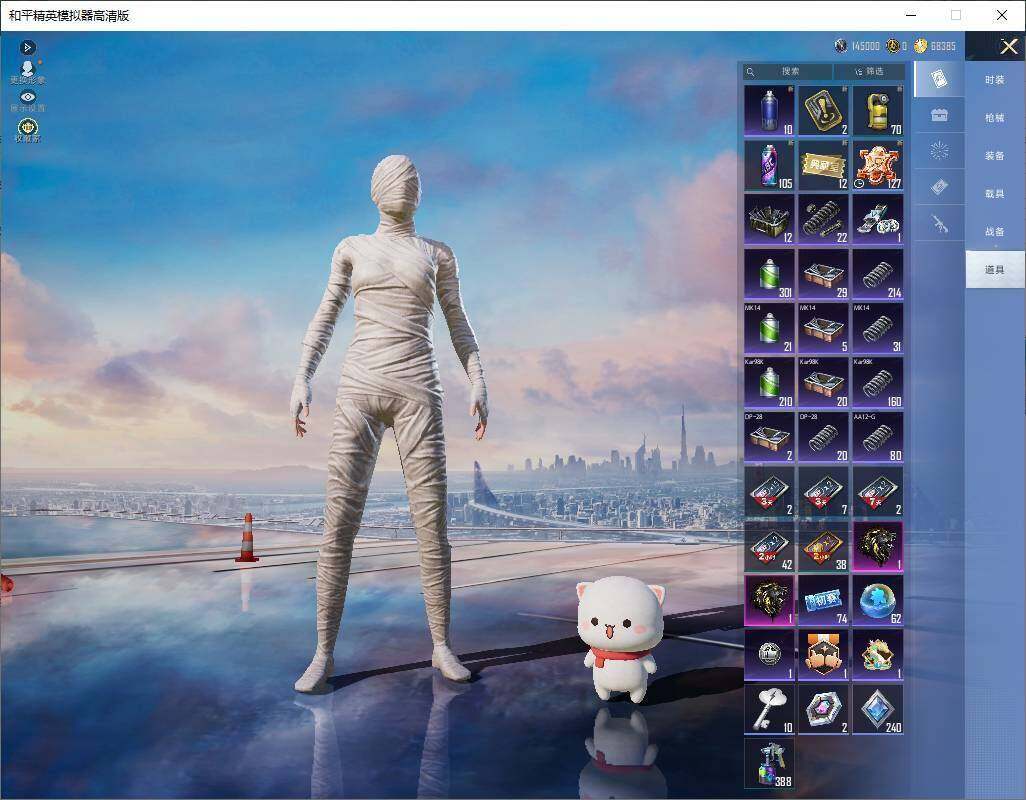
Task: Select the Kar98K material box item
Action: point(824,383)
